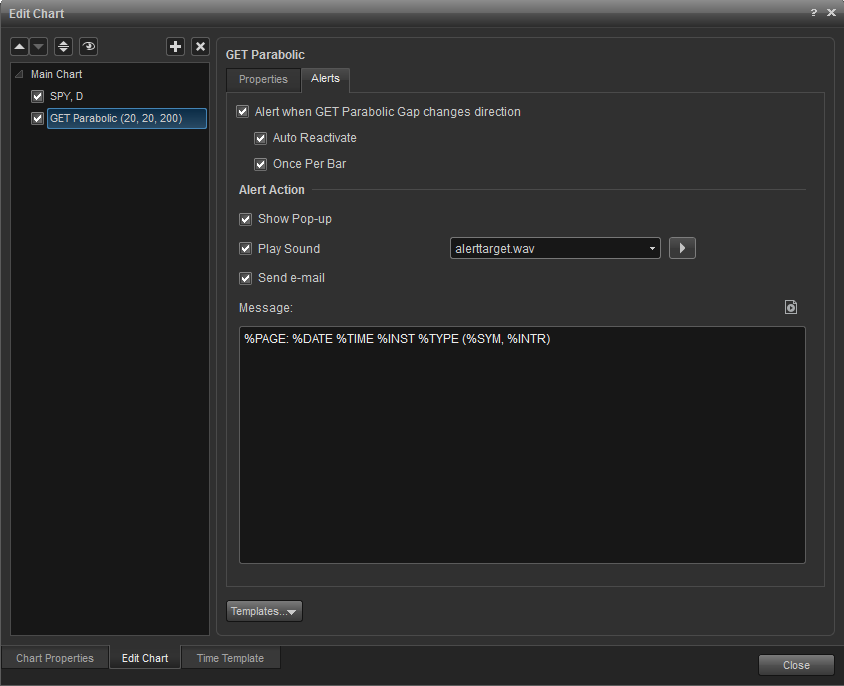Open the Templates dropdown menu

(264, 611)
